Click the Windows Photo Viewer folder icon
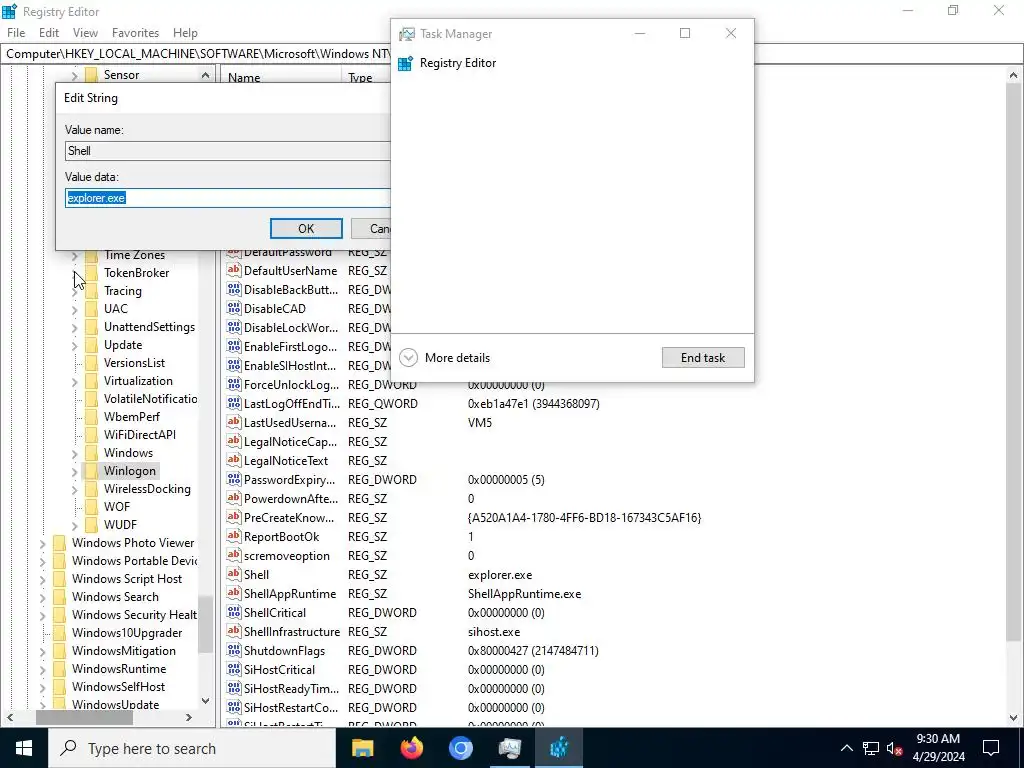 pyautogui.click(x=59, y=543)
